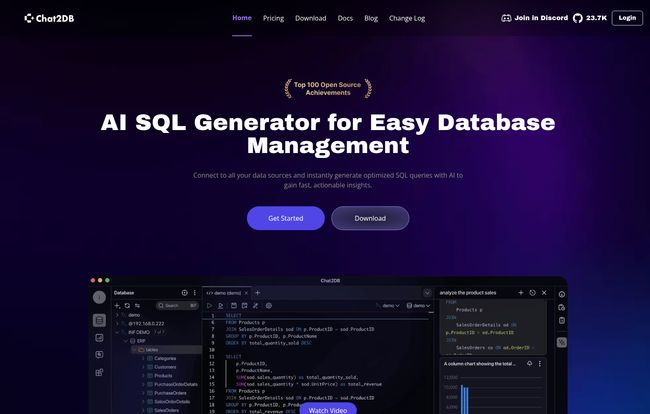Screen dimensions: 650x414
Task: Expand the Customers table
Action: click(x=143, y=367)
